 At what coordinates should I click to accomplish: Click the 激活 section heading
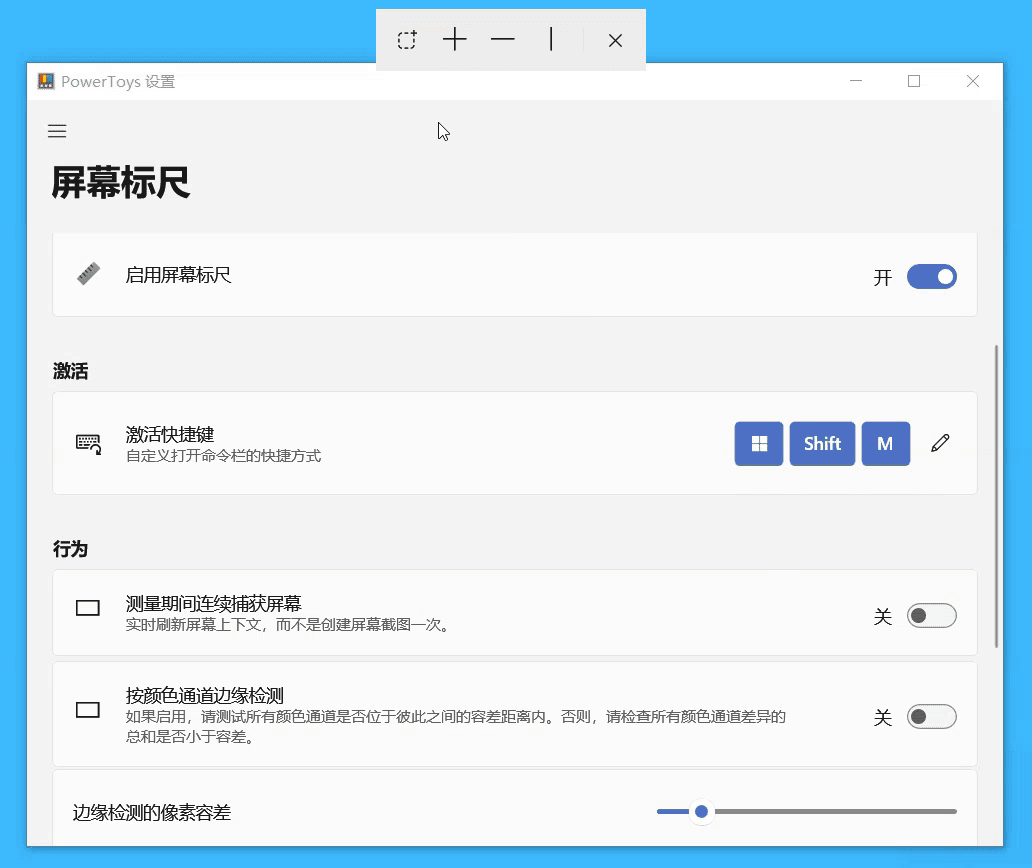click(70, 371)
